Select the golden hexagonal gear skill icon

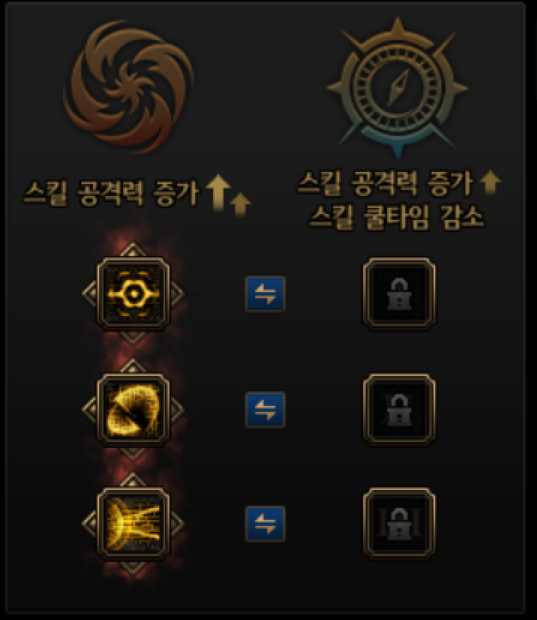[133, 294]
